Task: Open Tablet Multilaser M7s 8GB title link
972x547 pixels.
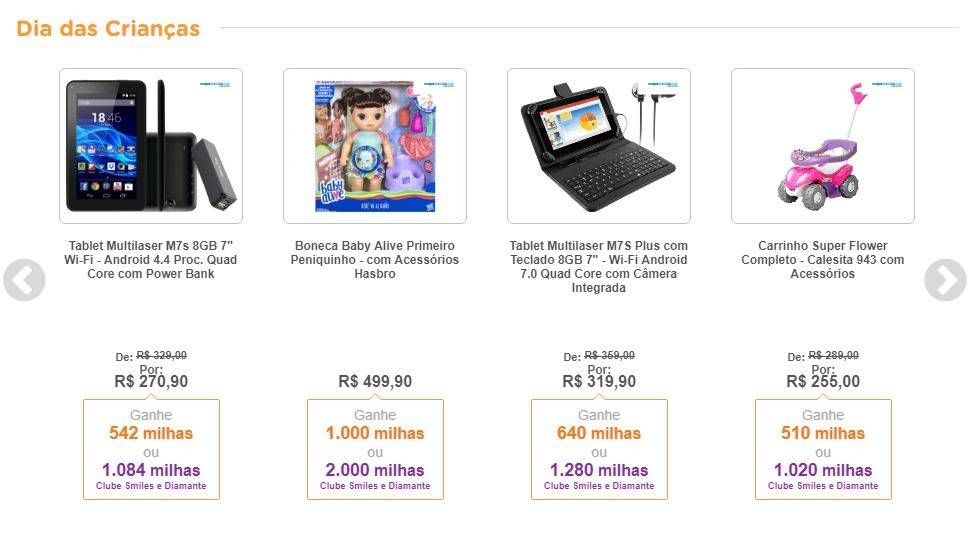Action: (x=151, y=260)
